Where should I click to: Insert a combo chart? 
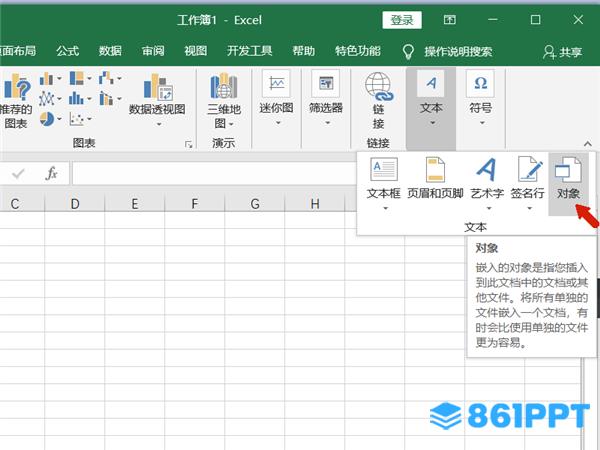click(x=106, y=99)
